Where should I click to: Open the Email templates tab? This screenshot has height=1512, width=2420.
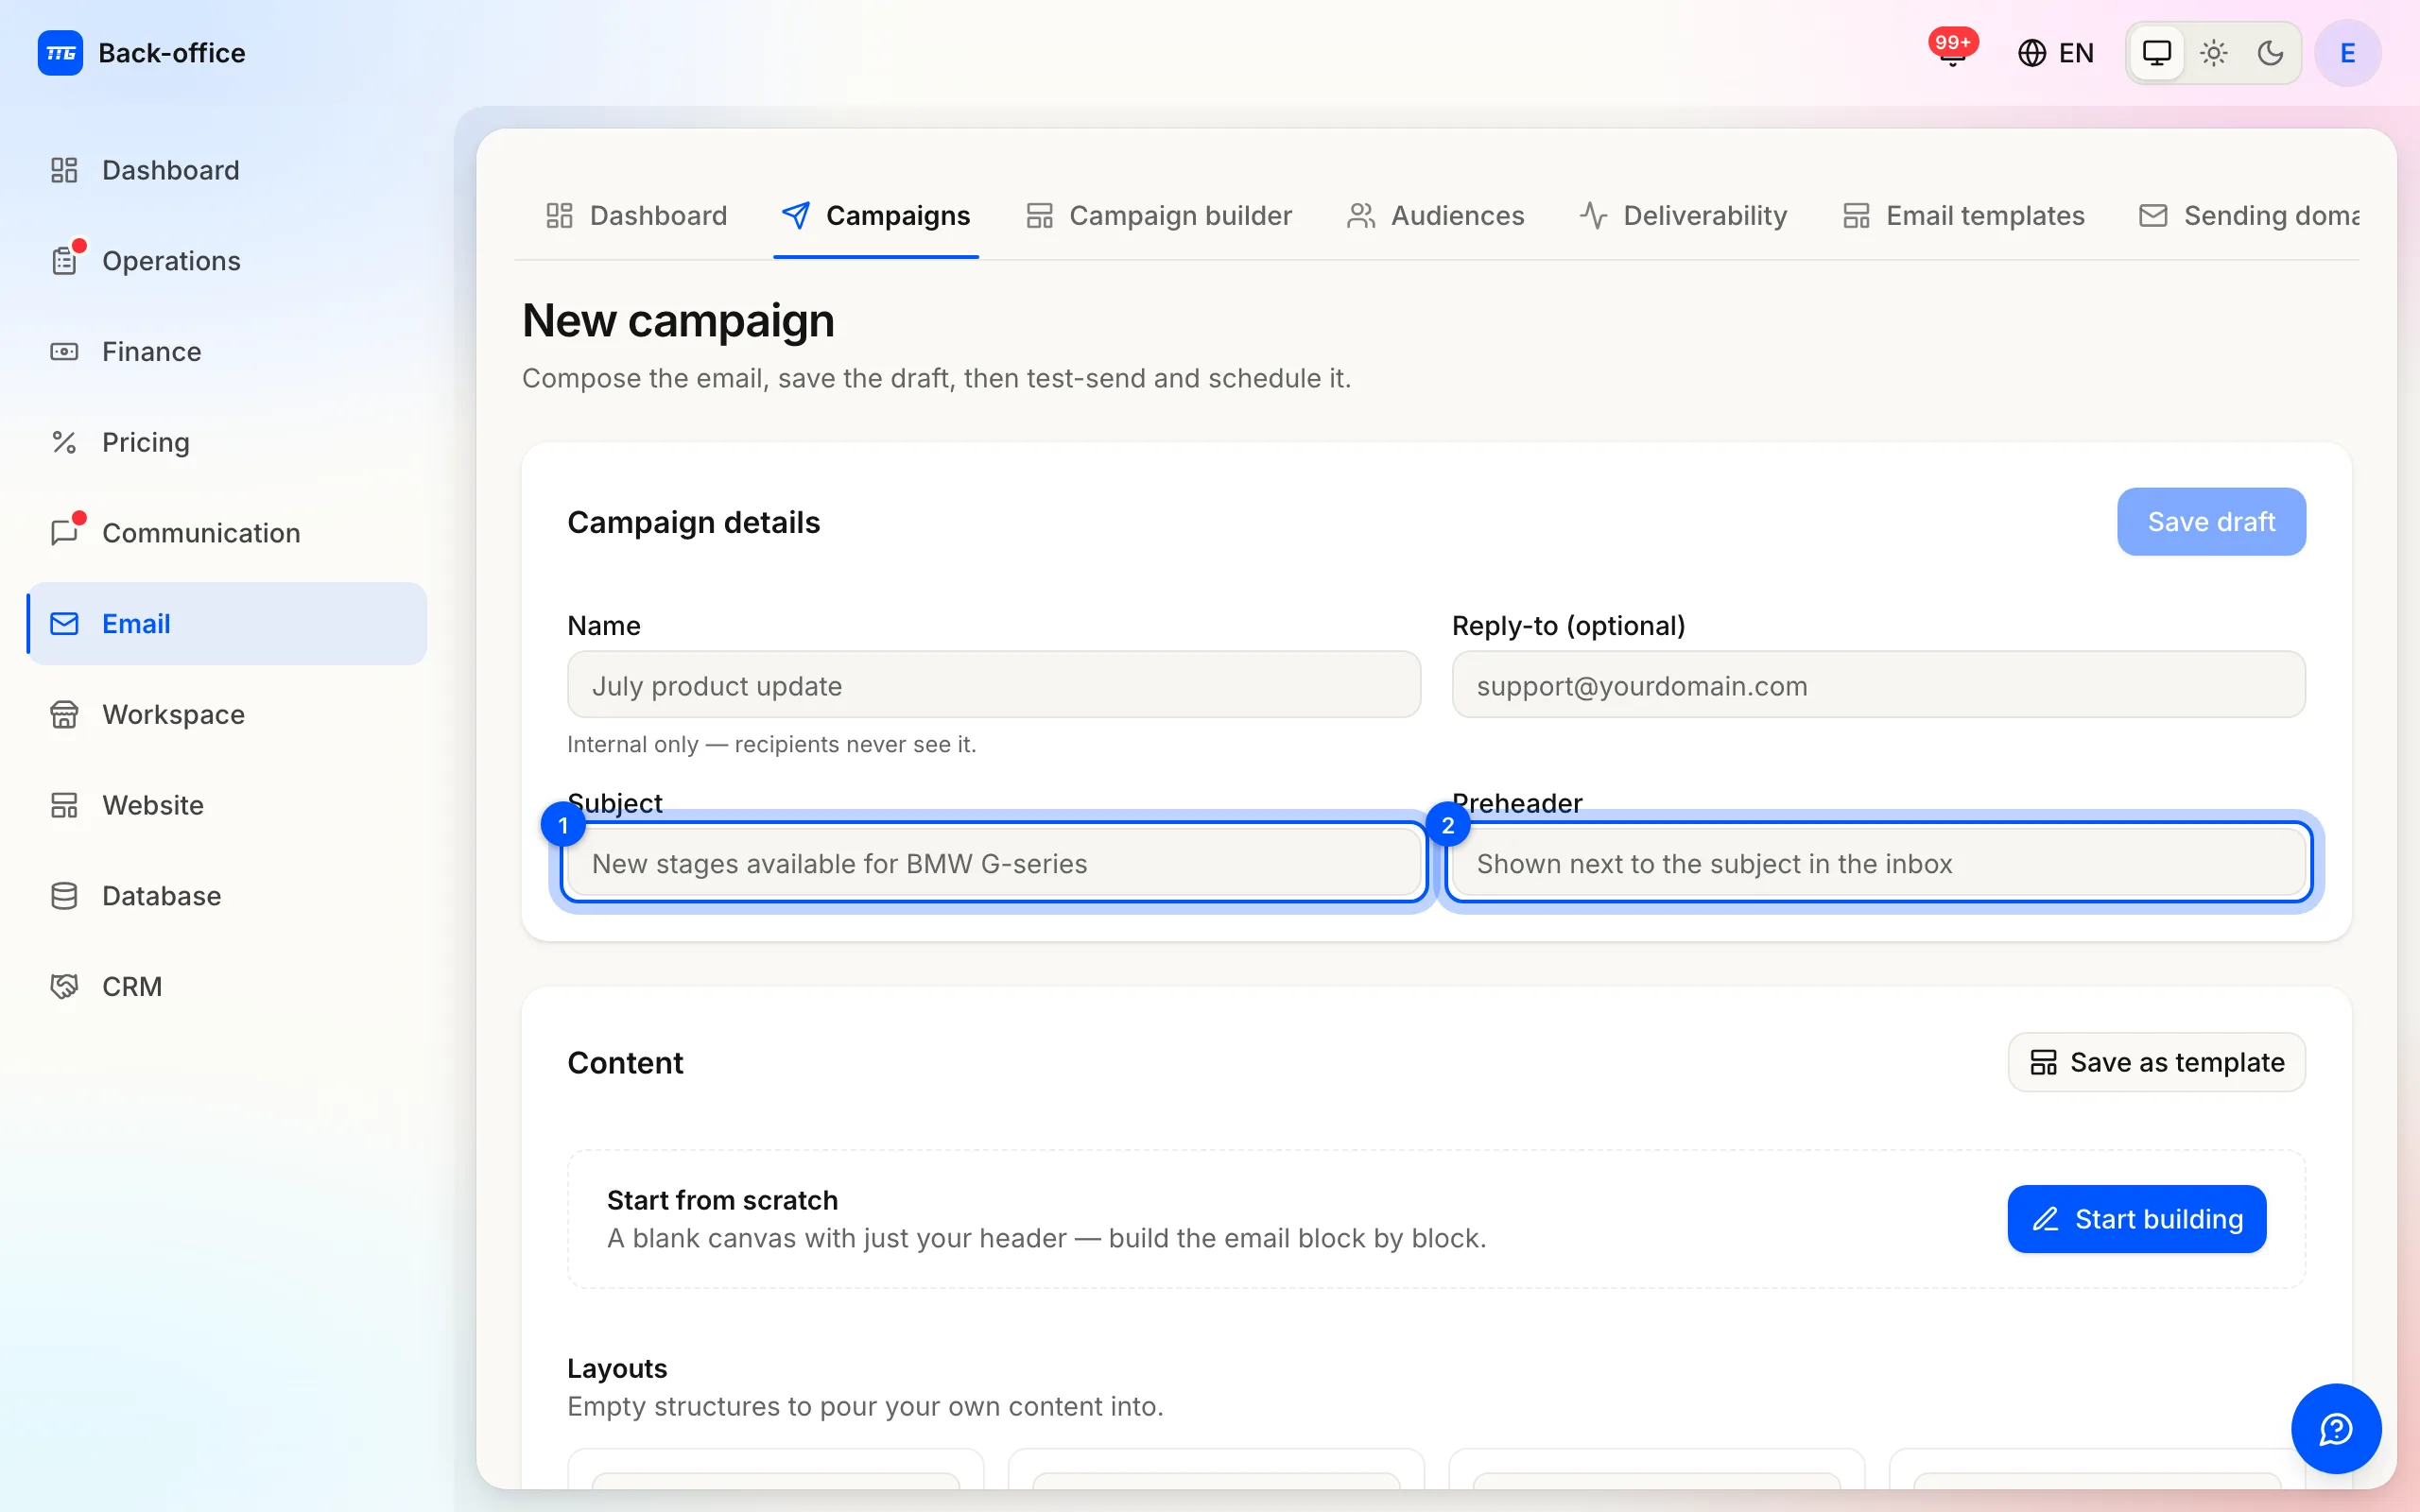pos(1964,216)
